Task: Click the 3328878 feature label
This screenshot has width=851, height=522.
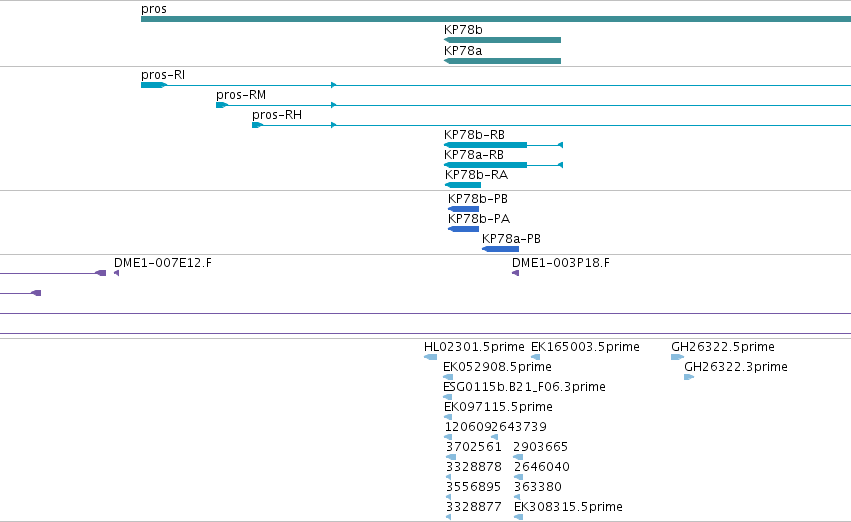Action: pyautogui.click(x=474, y=467)
